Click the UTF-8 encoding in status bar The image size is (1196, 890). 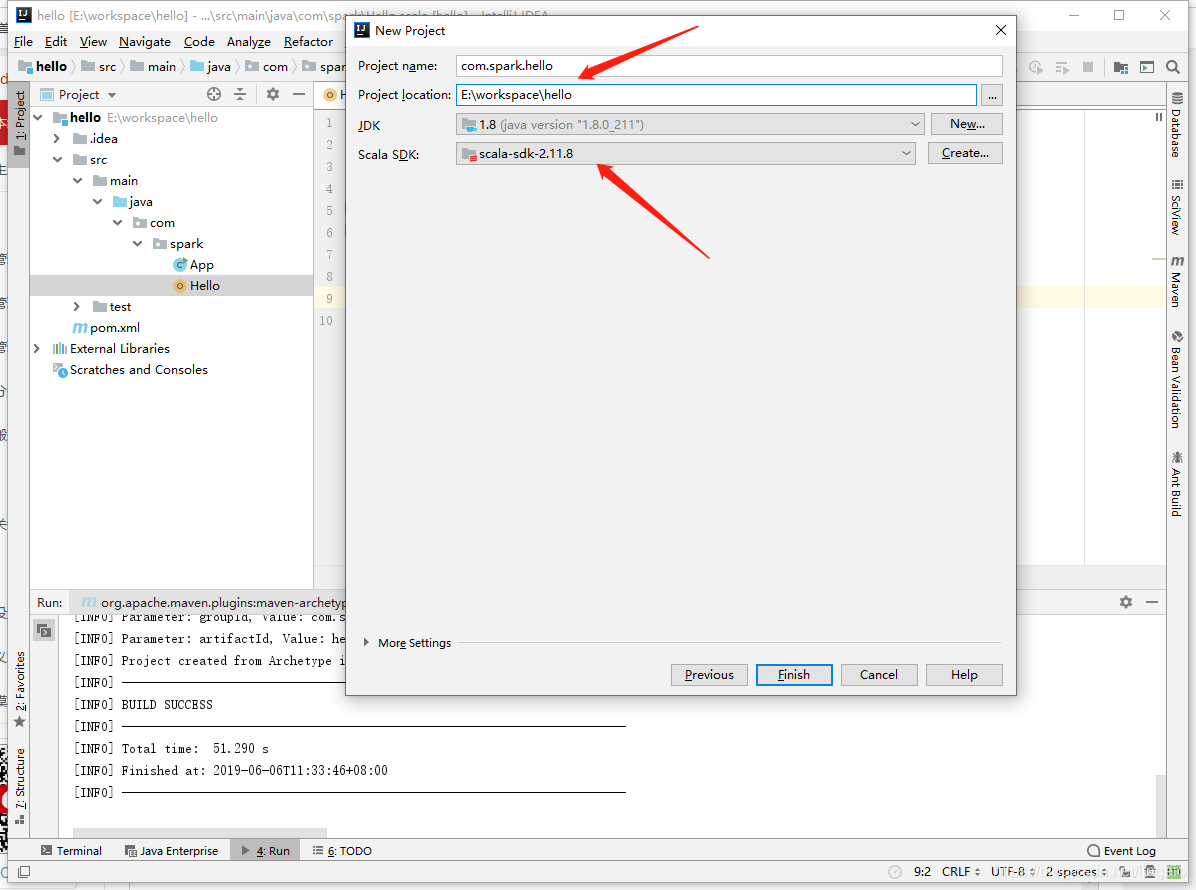1013,872
